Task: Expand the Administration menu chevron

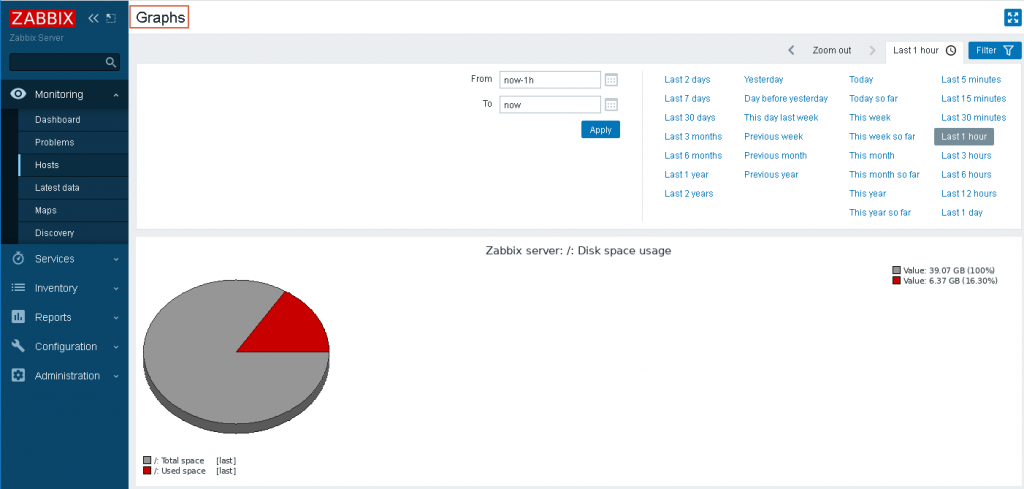Action: (116, 376)
